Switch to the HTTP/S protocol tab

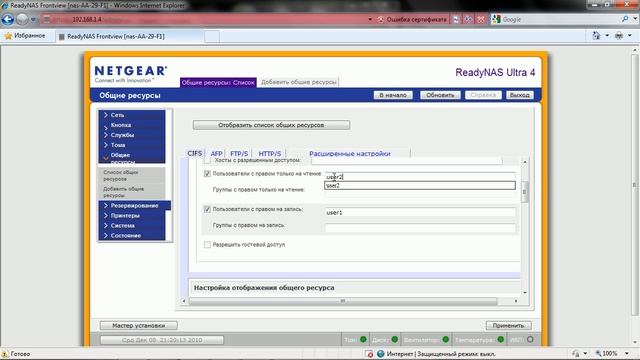(x=270, y=154)
